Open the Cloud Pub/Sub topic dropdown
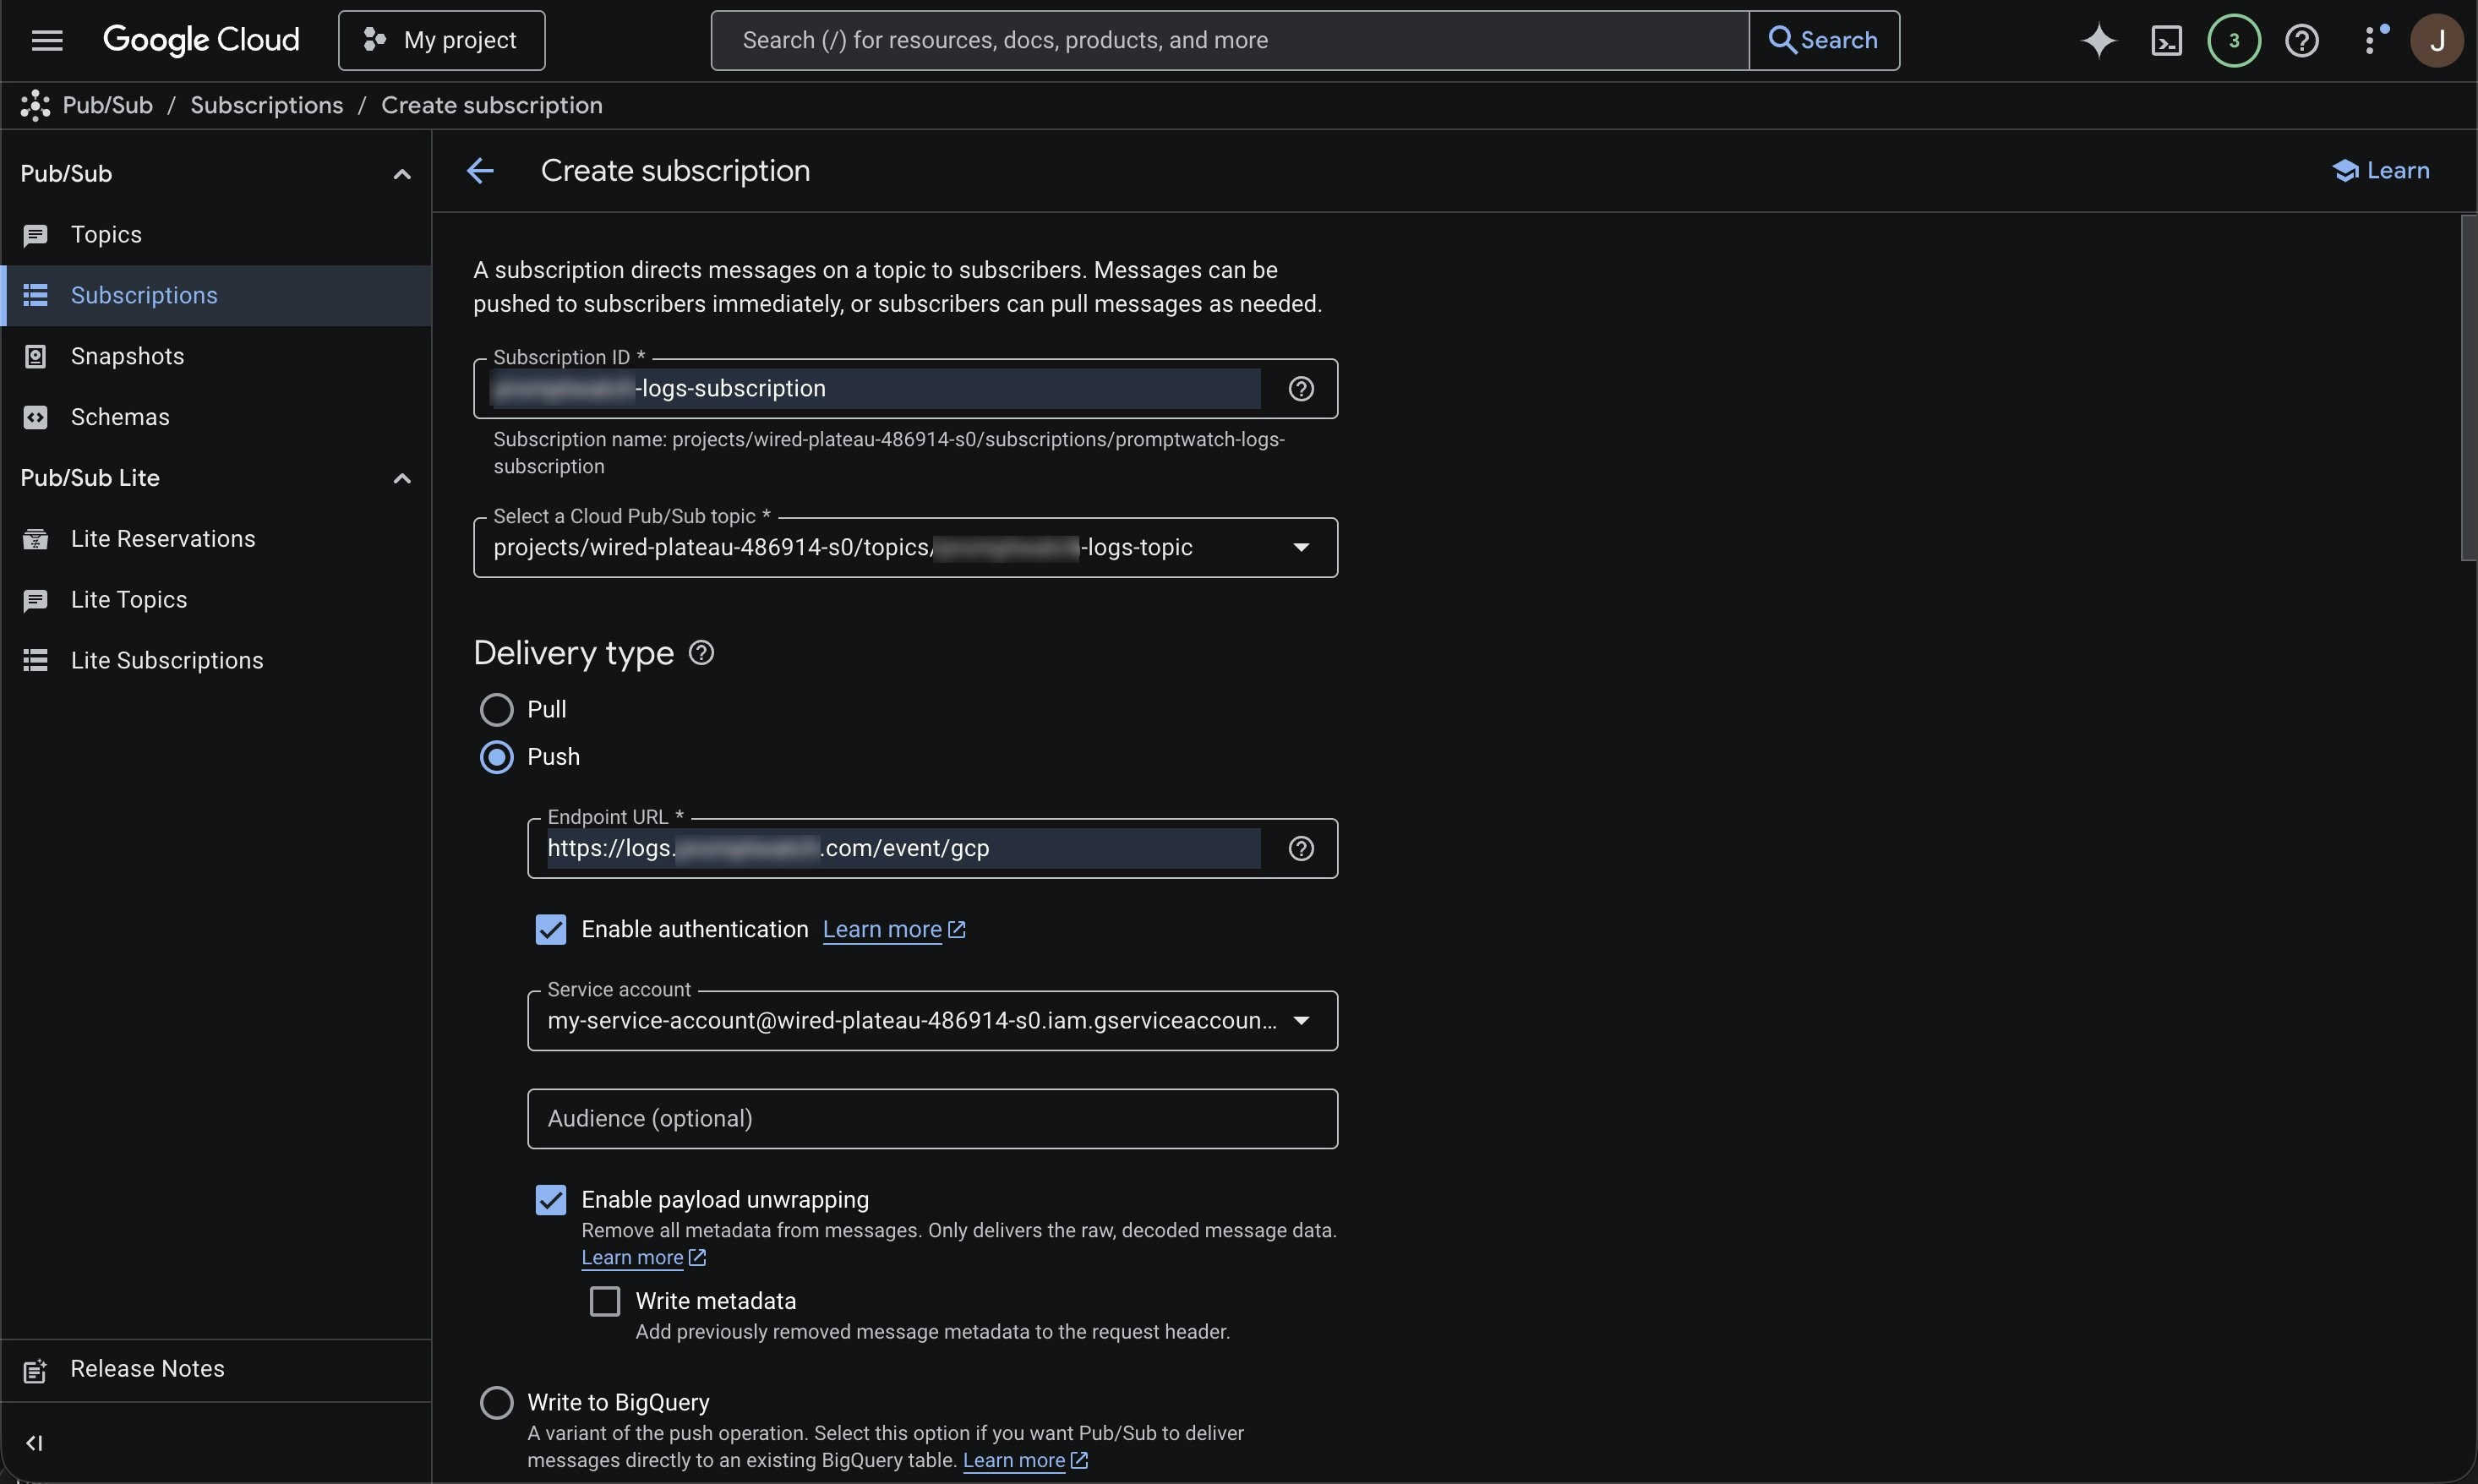This screenshot has height=1484, width=2478. tap(1301, 547)
